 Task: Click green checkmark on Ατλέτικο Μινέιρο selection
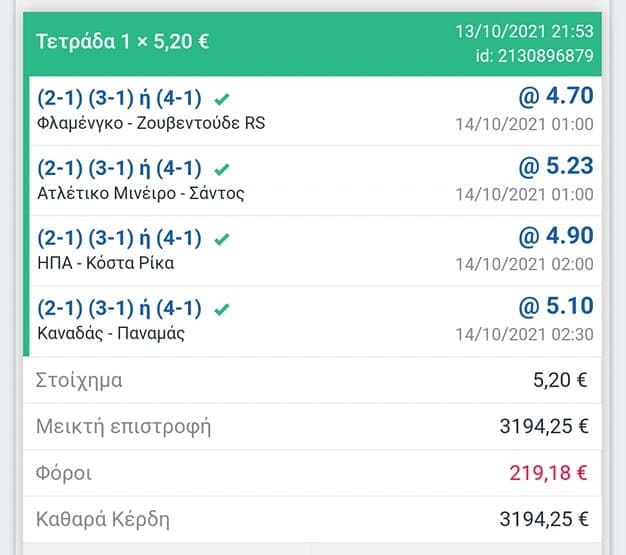(222, 169)
